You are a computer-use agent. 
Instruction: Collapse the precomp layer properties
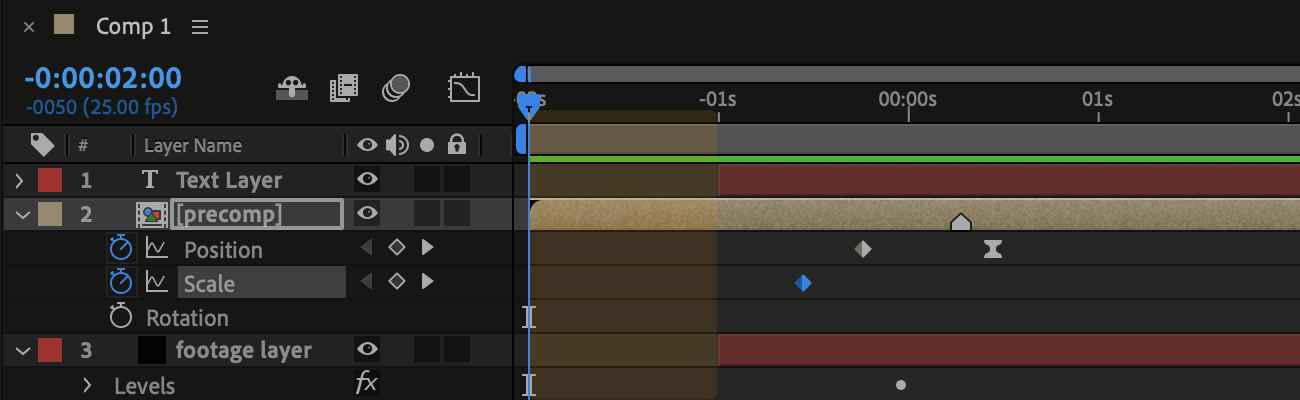20,214
